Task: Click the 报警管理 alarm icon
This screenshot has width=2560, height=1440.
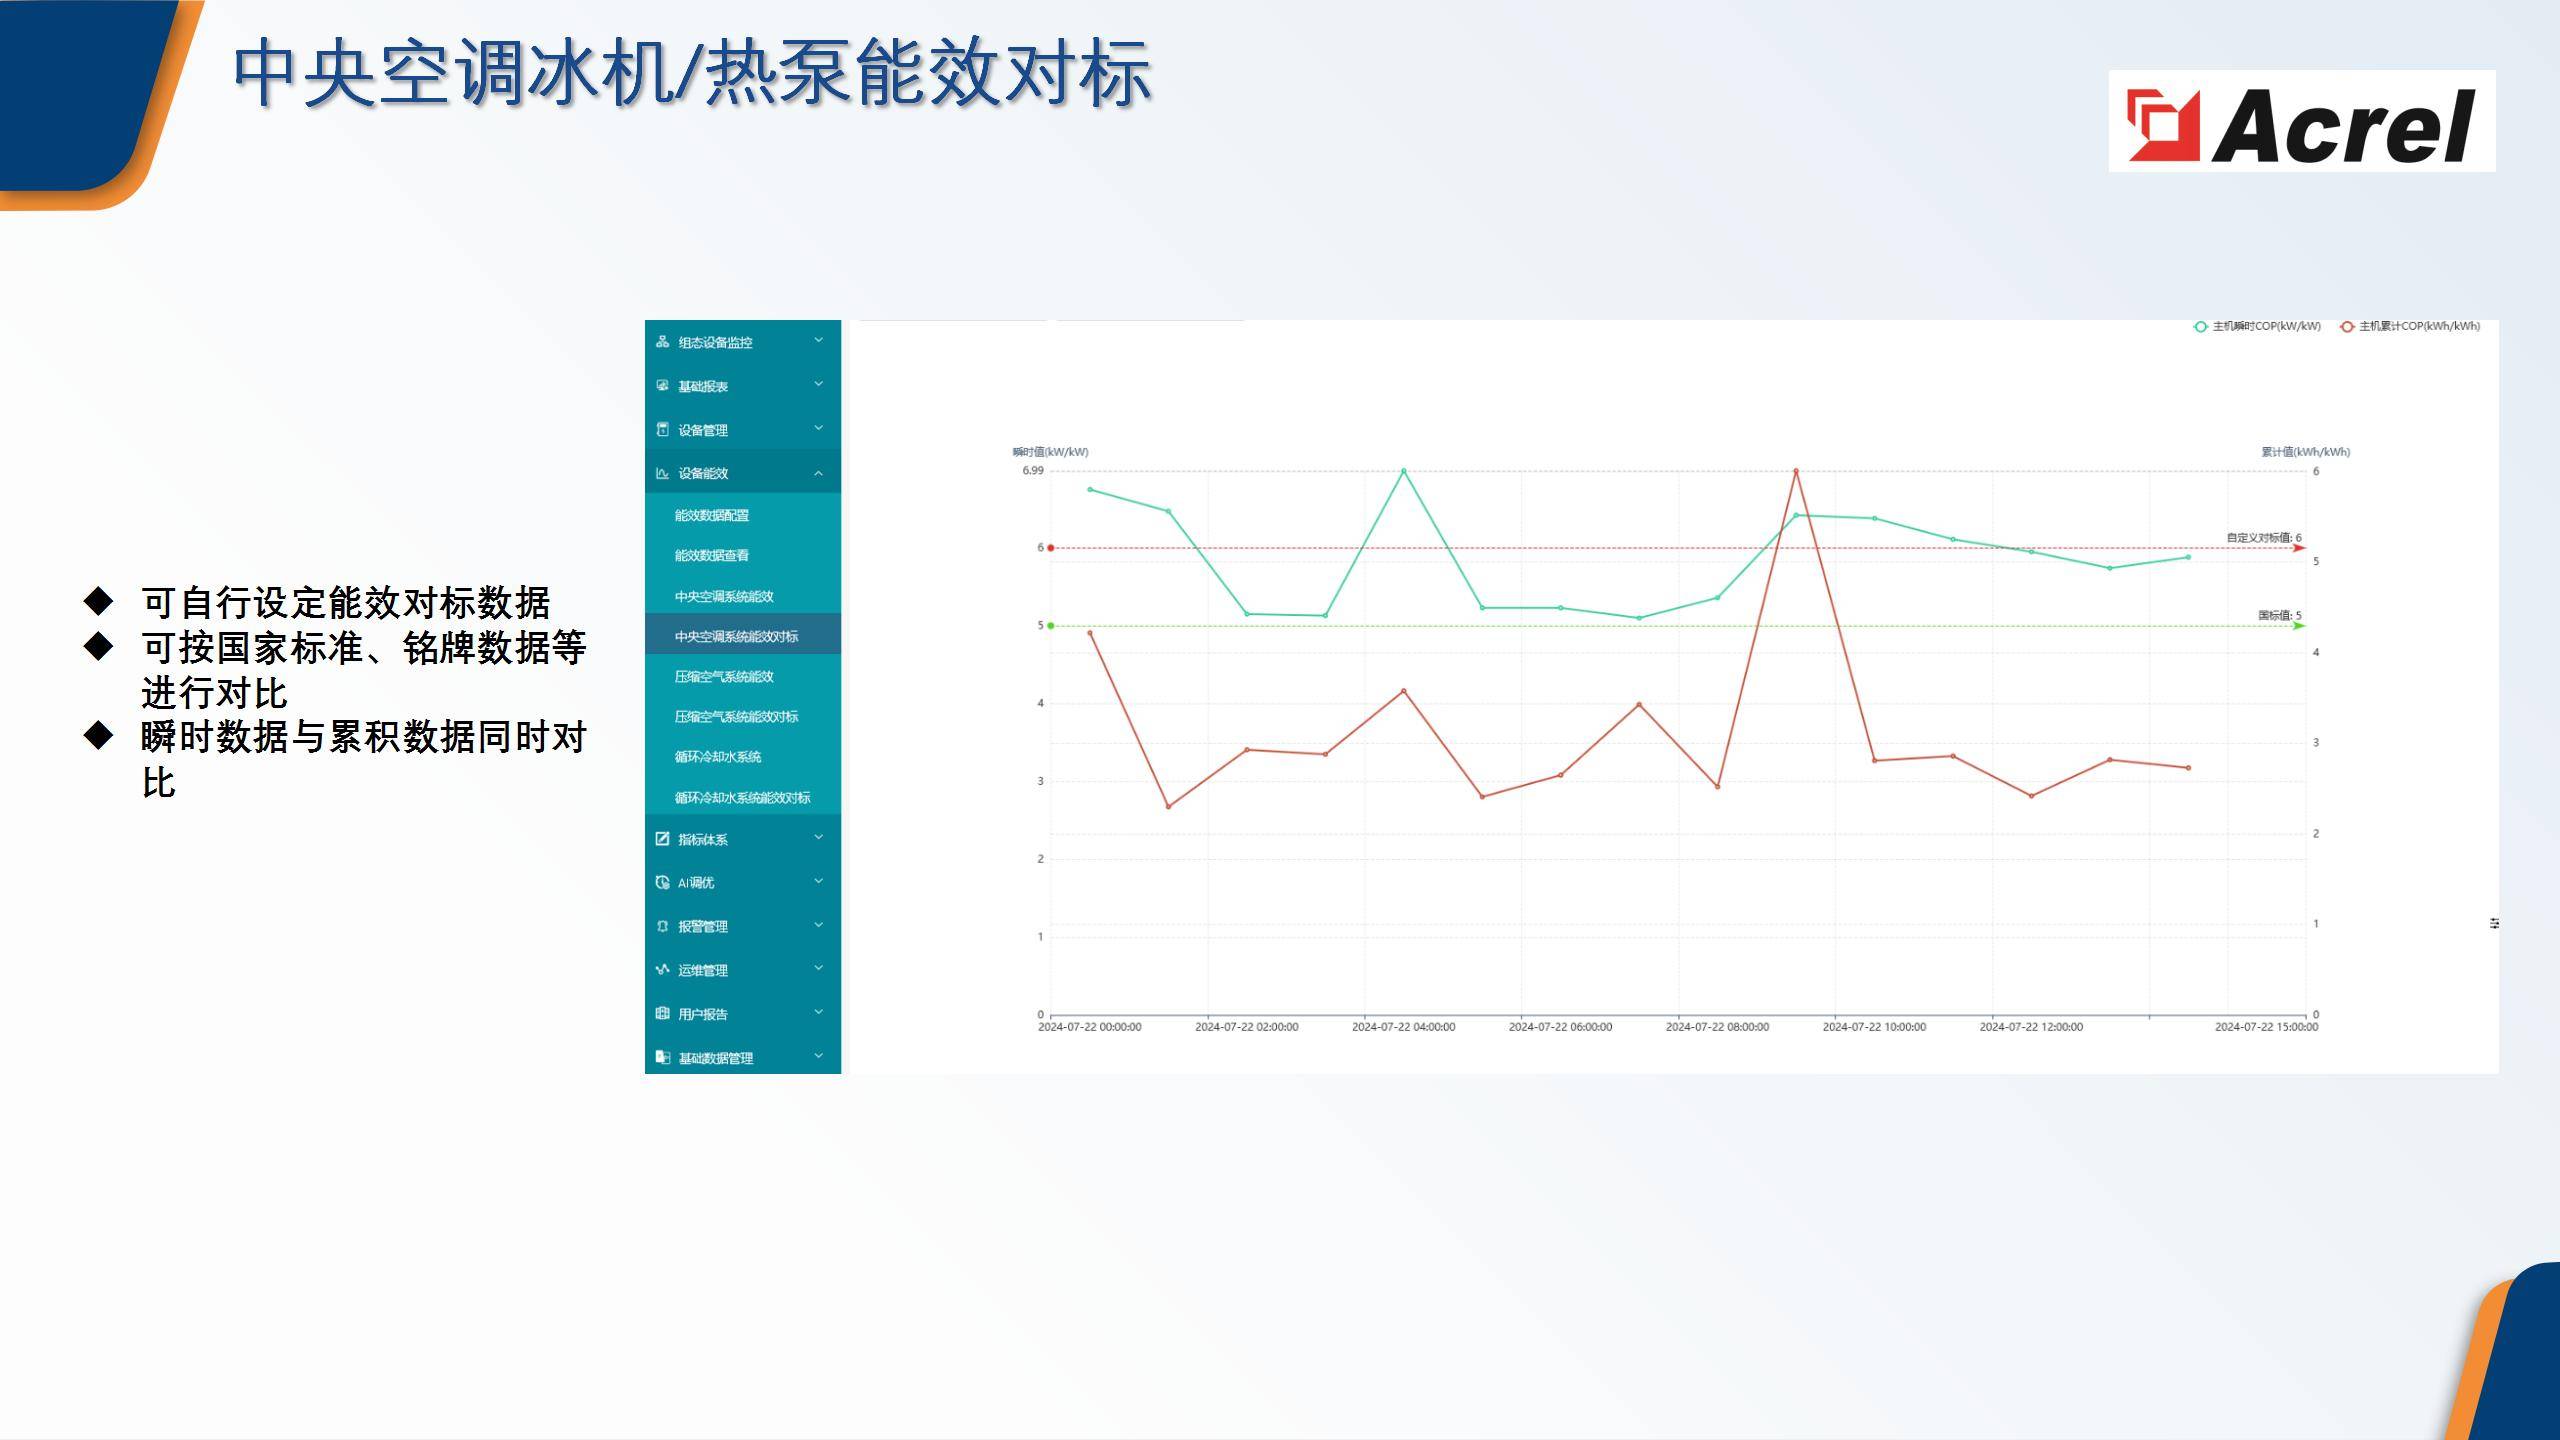Action: point(662,926)
